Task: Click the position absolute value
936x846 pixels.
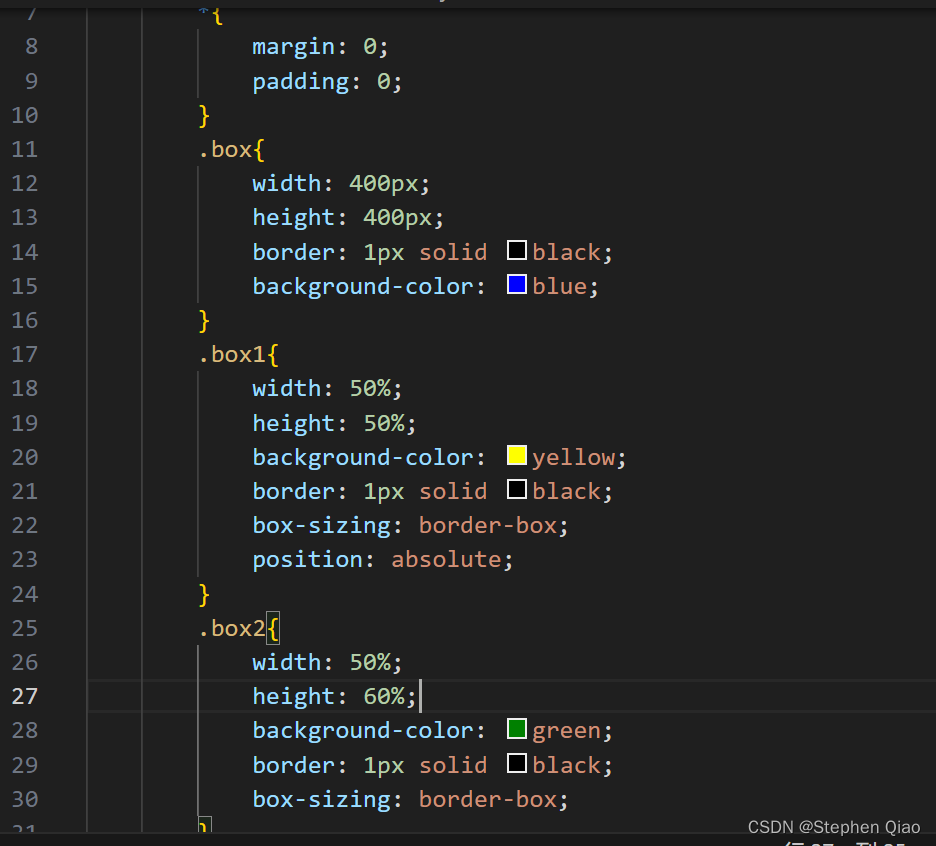Action: pyautogui.click(x=447, y=559)
